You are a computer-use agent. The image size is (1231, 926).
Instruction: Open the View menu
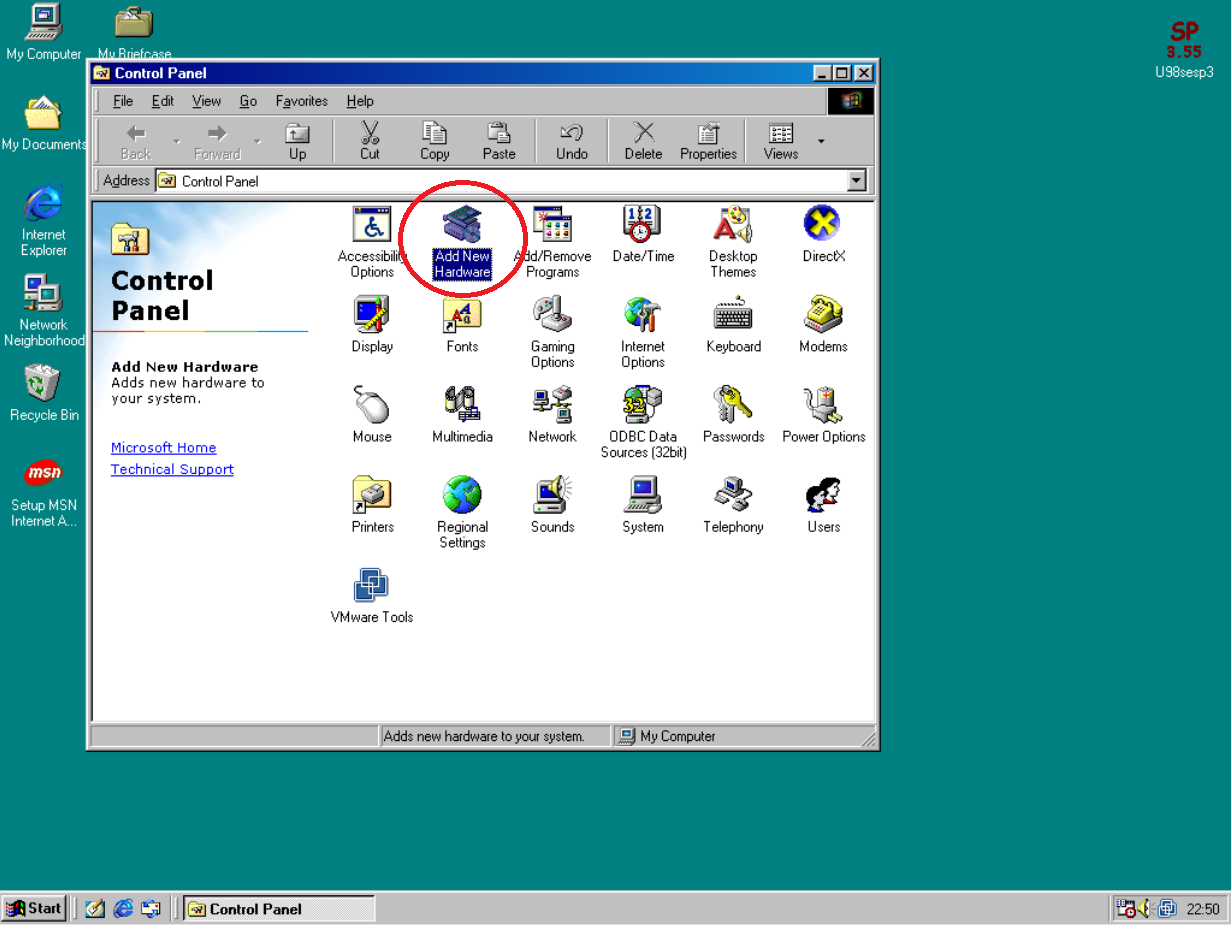(206, 101)
